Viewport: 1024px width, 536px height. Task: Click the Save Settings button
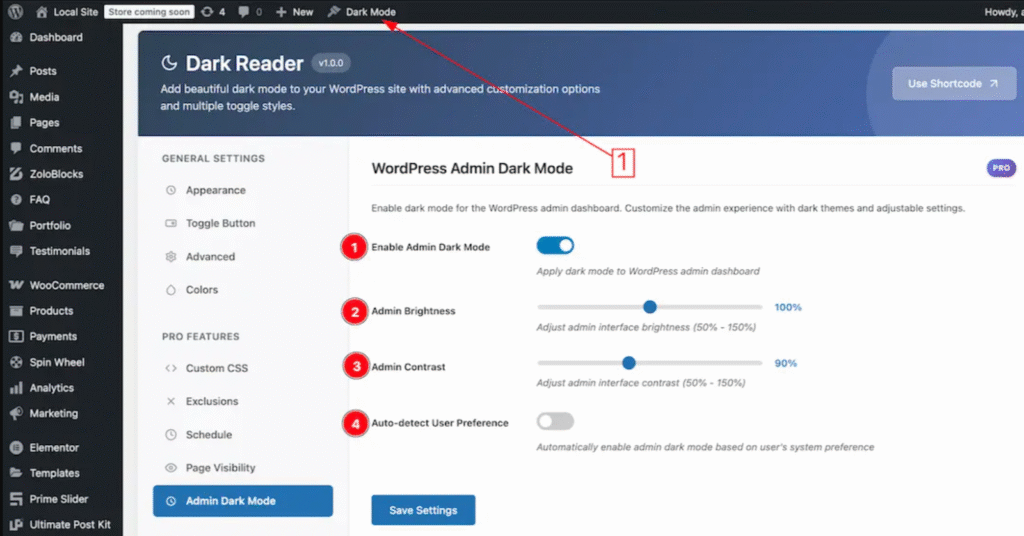click(x=423, y=510)
